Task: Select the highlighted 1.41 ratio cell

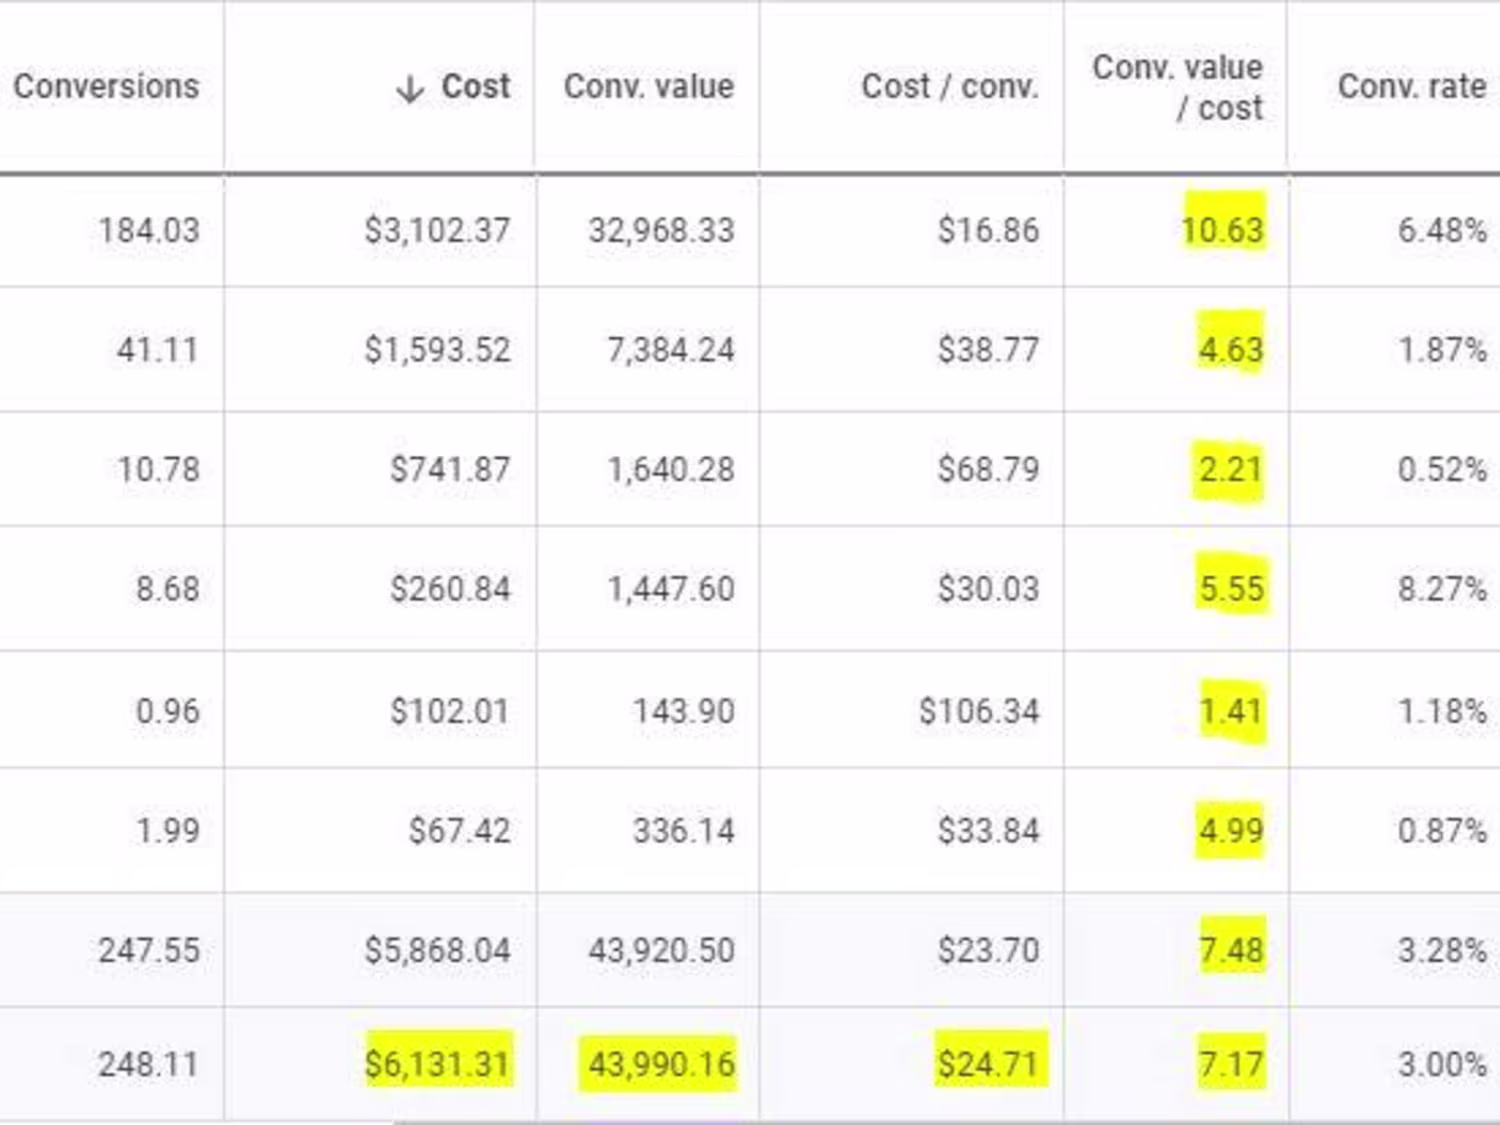Action: (1230, 711)
